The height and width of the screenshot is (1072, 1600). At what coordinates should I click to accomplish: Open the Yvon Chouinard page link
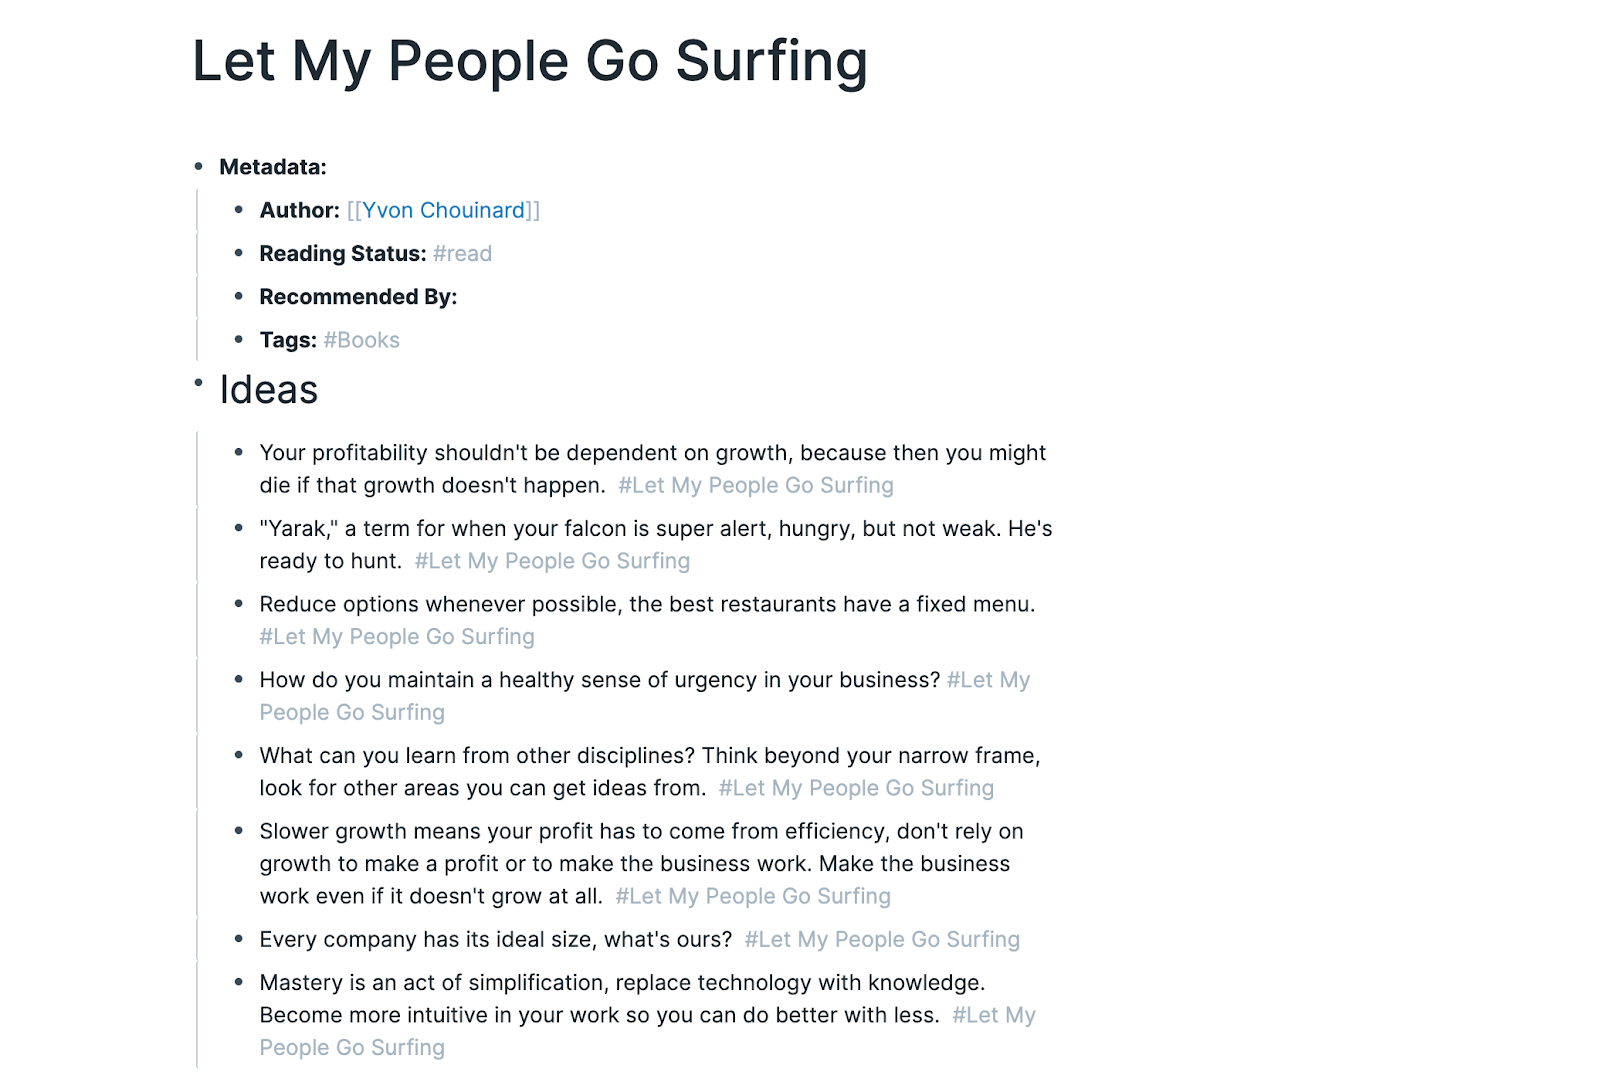(443, 210)
